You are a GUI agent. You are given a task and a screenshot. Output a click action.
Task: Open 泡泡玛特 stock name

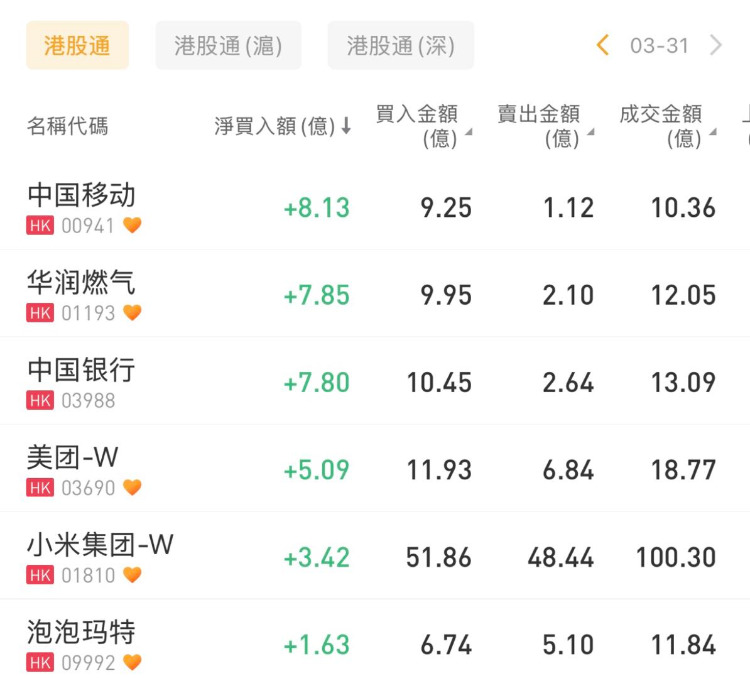[x=81, y=632]
